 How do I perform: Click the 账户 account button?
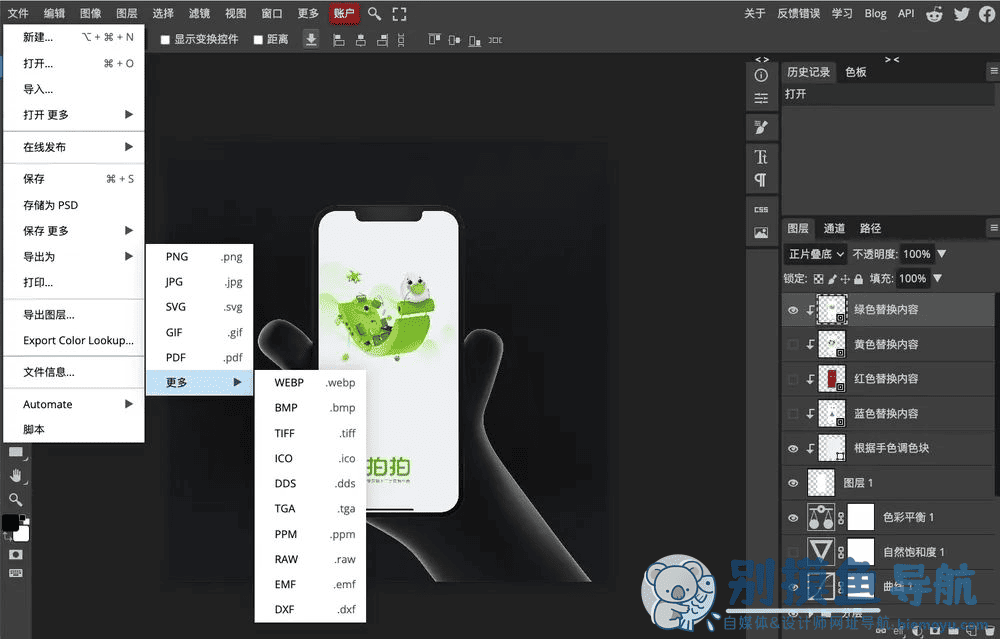coord(344,13)
